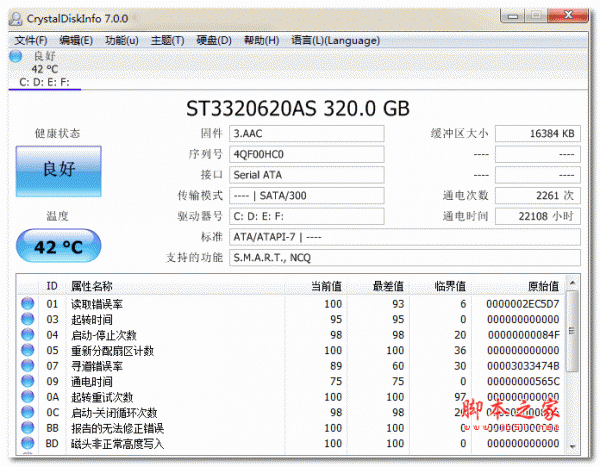Screen dimensions: 600x467
Task: Click raw value 00003033474B
Action: [523, 366]
